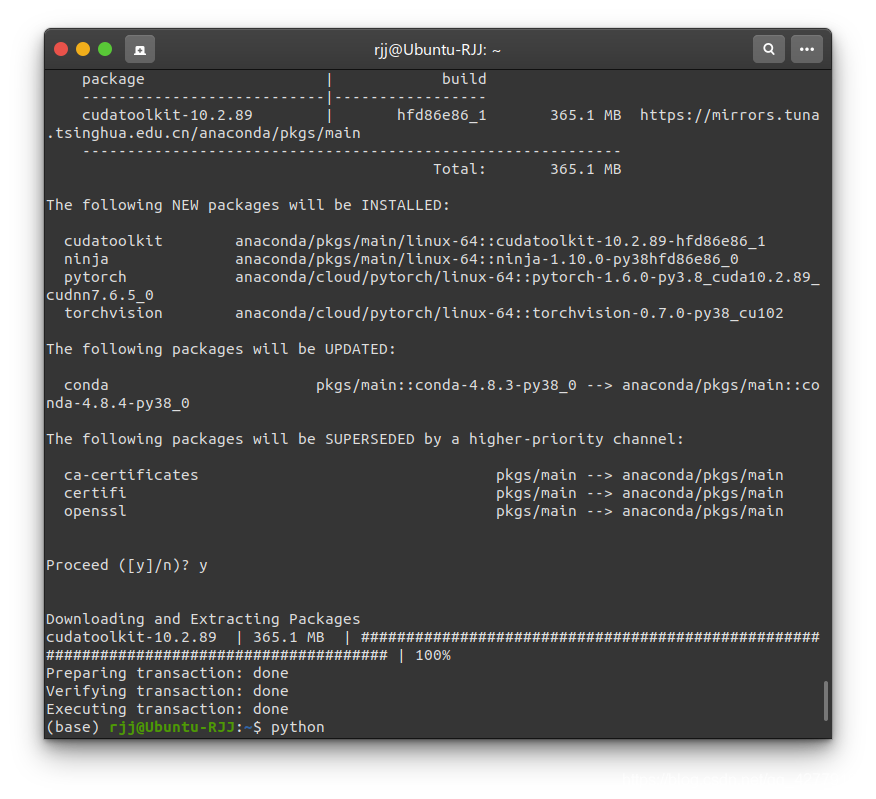Click 'cudatoolkit-10.2.89' in the package table row
Image resolution: width=876 pixels, height=799 pixels.
pyautogui.click(x=167, y=115)
